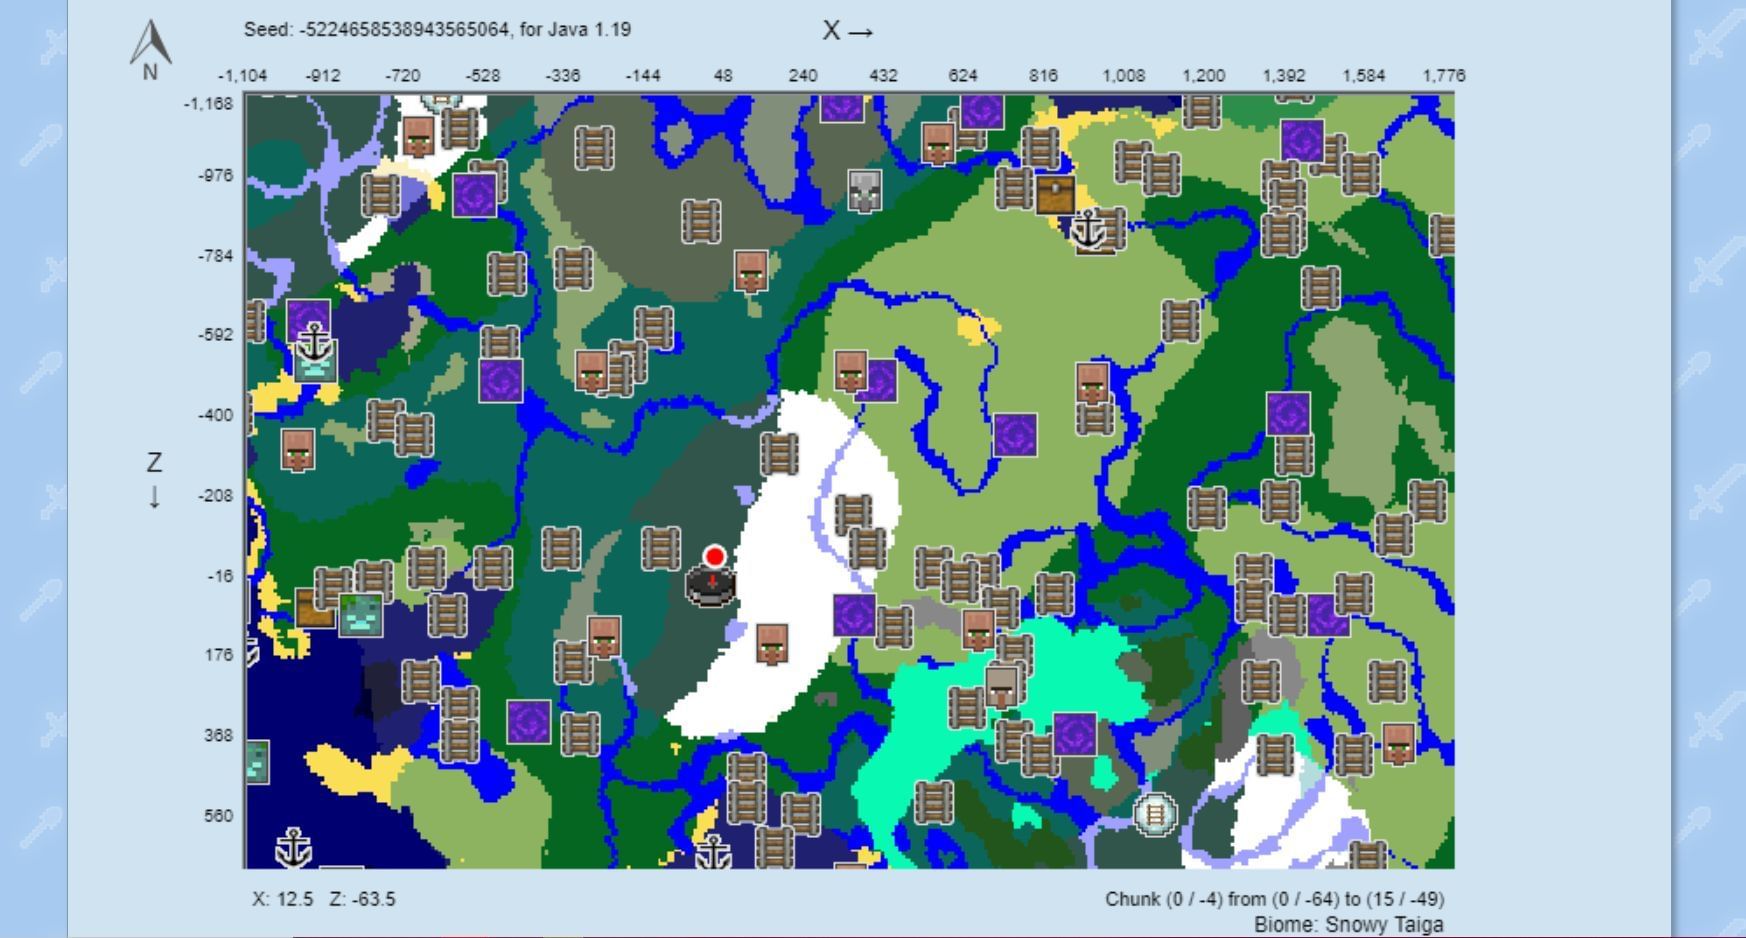Click the gray pillager outpost icon
The height and width of the screenshot is (938, 1746).
(x=865, y=190)
